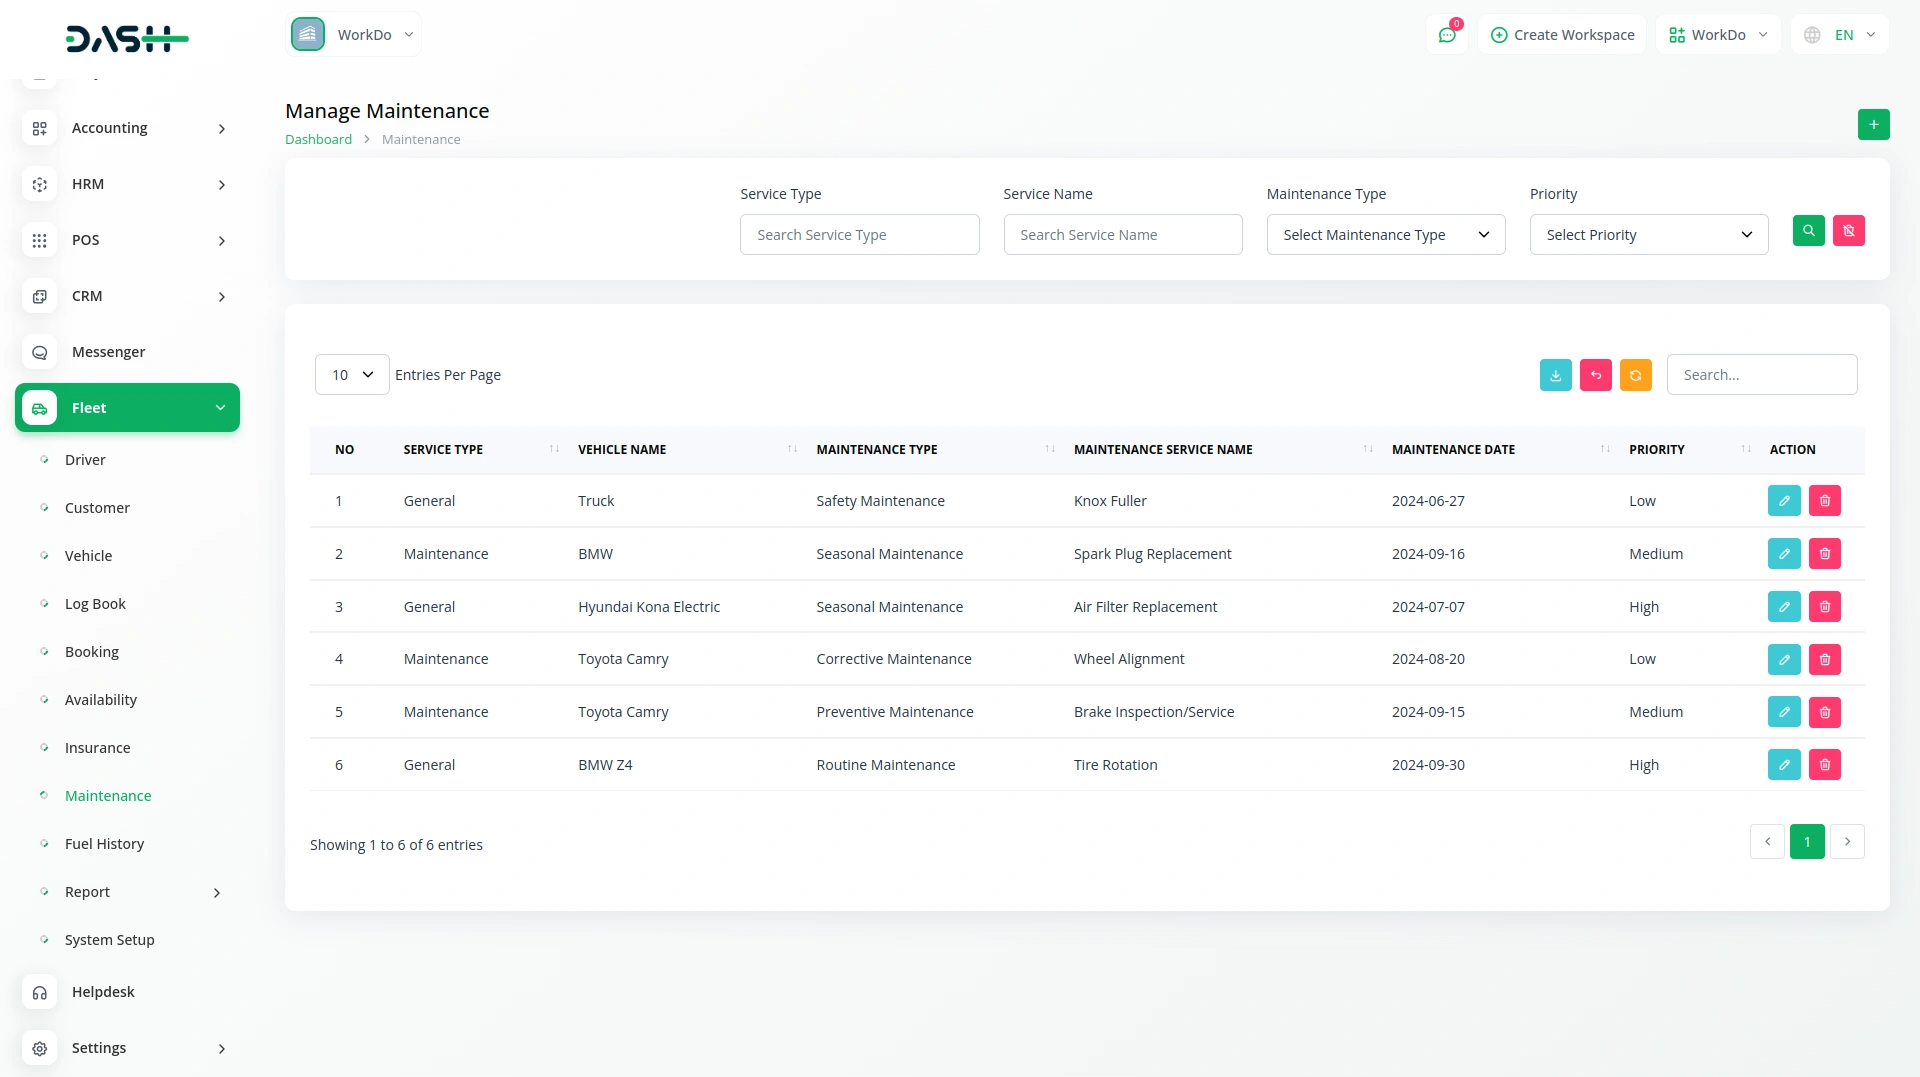Viewport: 1920px width, 1077px height.
Task: Expand the Settings sidebar menu
Action: point(127,1048)
